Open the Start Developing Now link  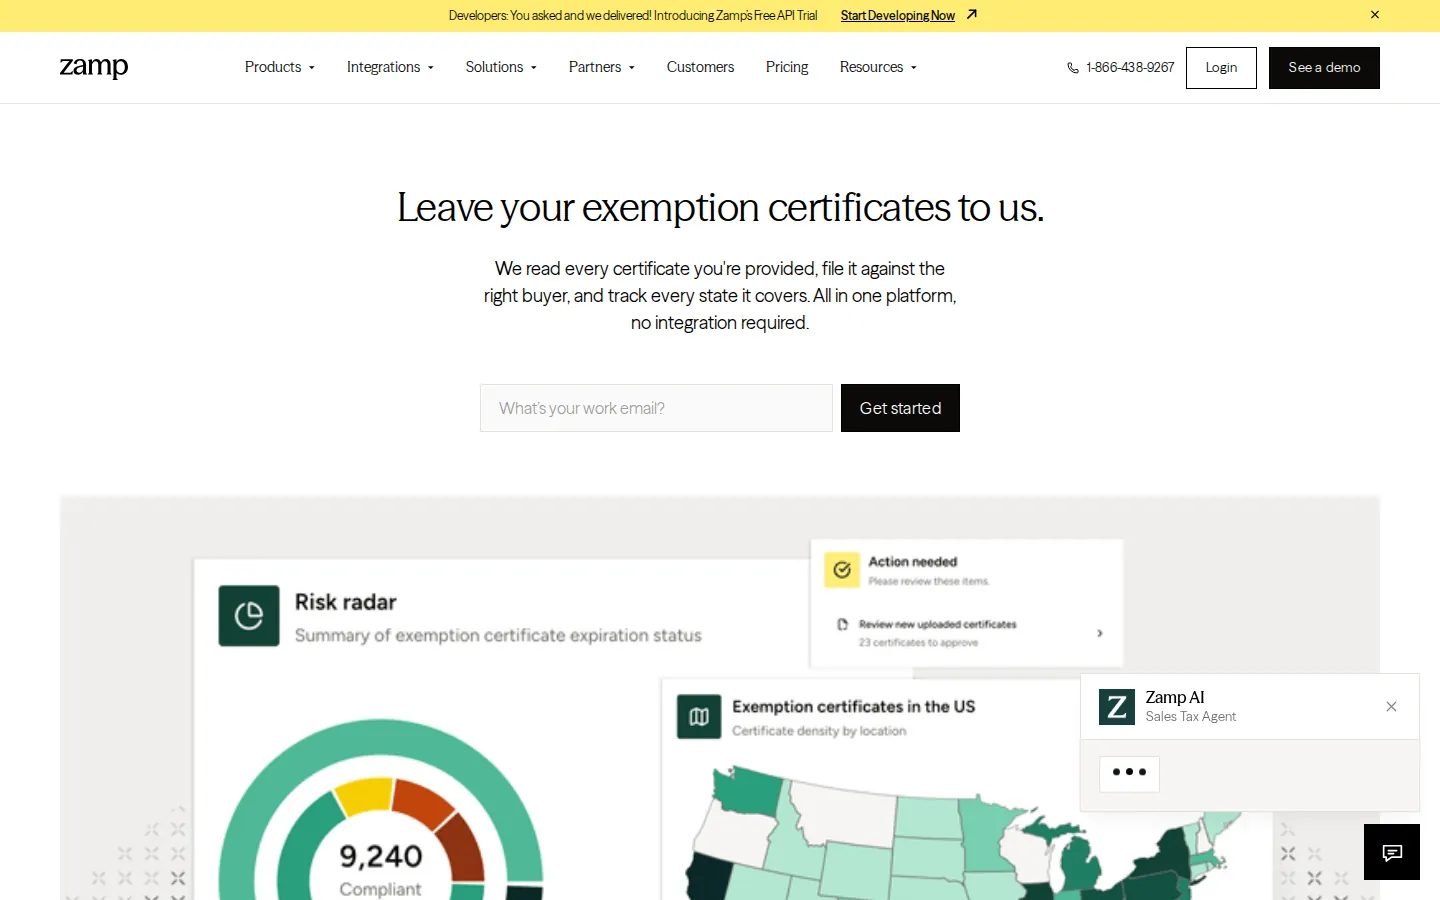pyautogui.click(x=897, y=15)
